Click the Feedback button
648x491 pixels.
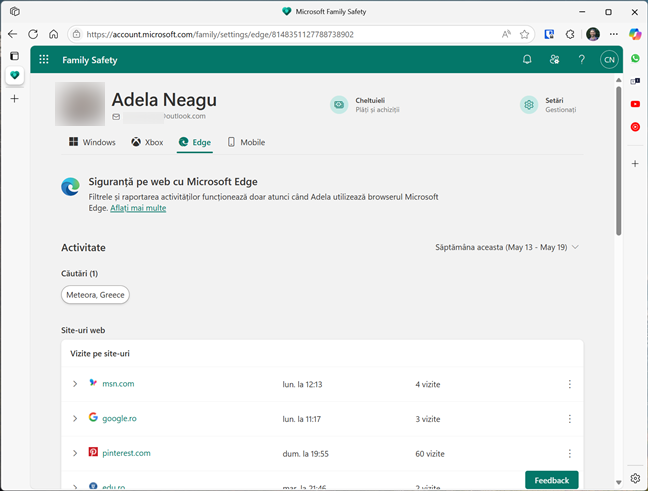point(552,480)
